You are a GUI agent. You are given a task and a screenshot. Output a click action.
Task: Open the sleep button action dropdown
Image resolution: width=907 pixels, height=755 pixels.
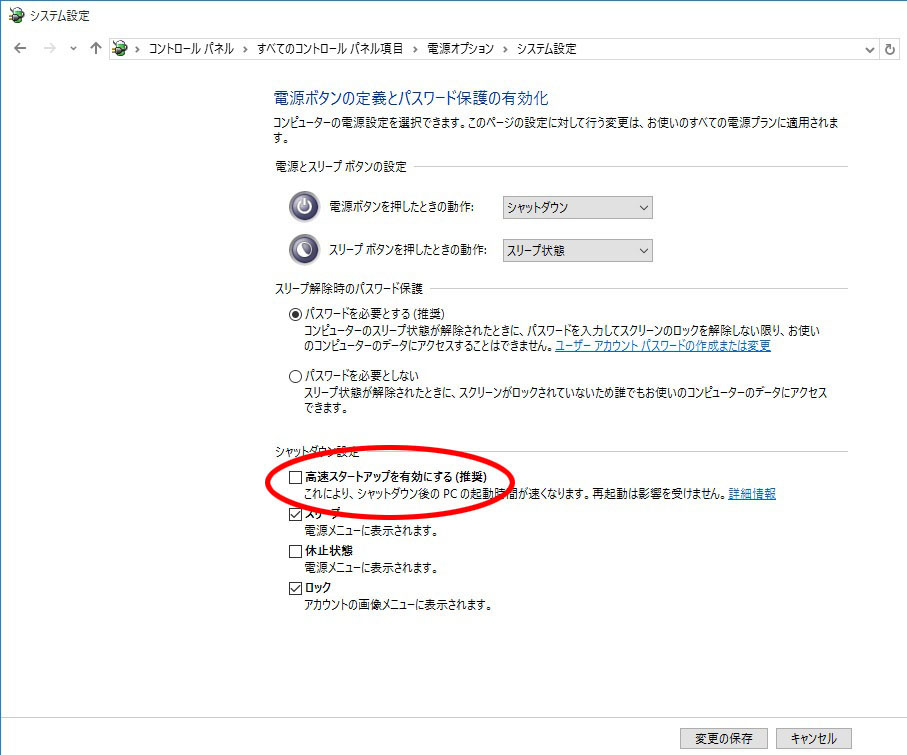coord(577,249)
